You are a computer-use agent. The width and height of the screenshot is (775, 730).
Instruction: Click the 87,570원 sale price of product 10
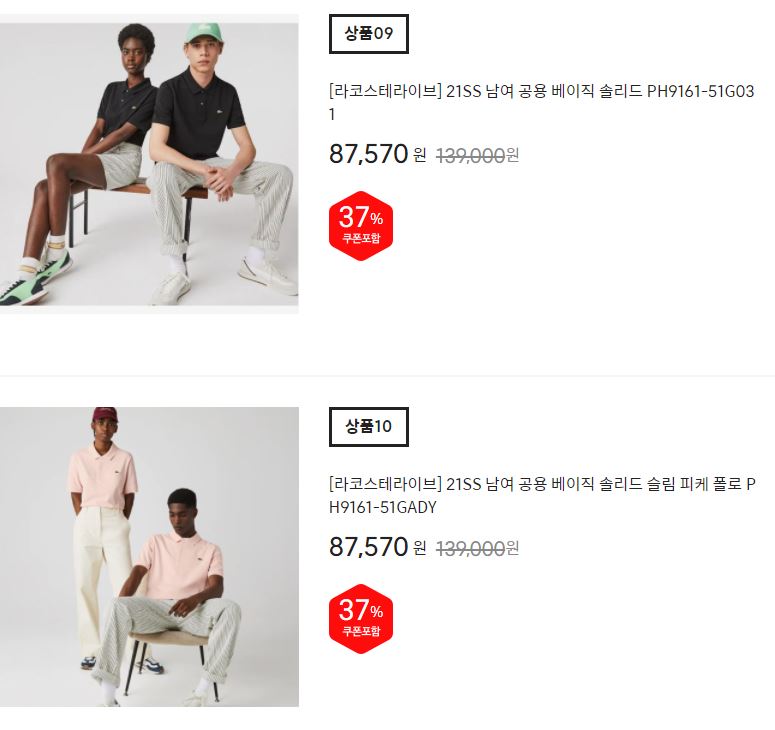coord(378,547)
